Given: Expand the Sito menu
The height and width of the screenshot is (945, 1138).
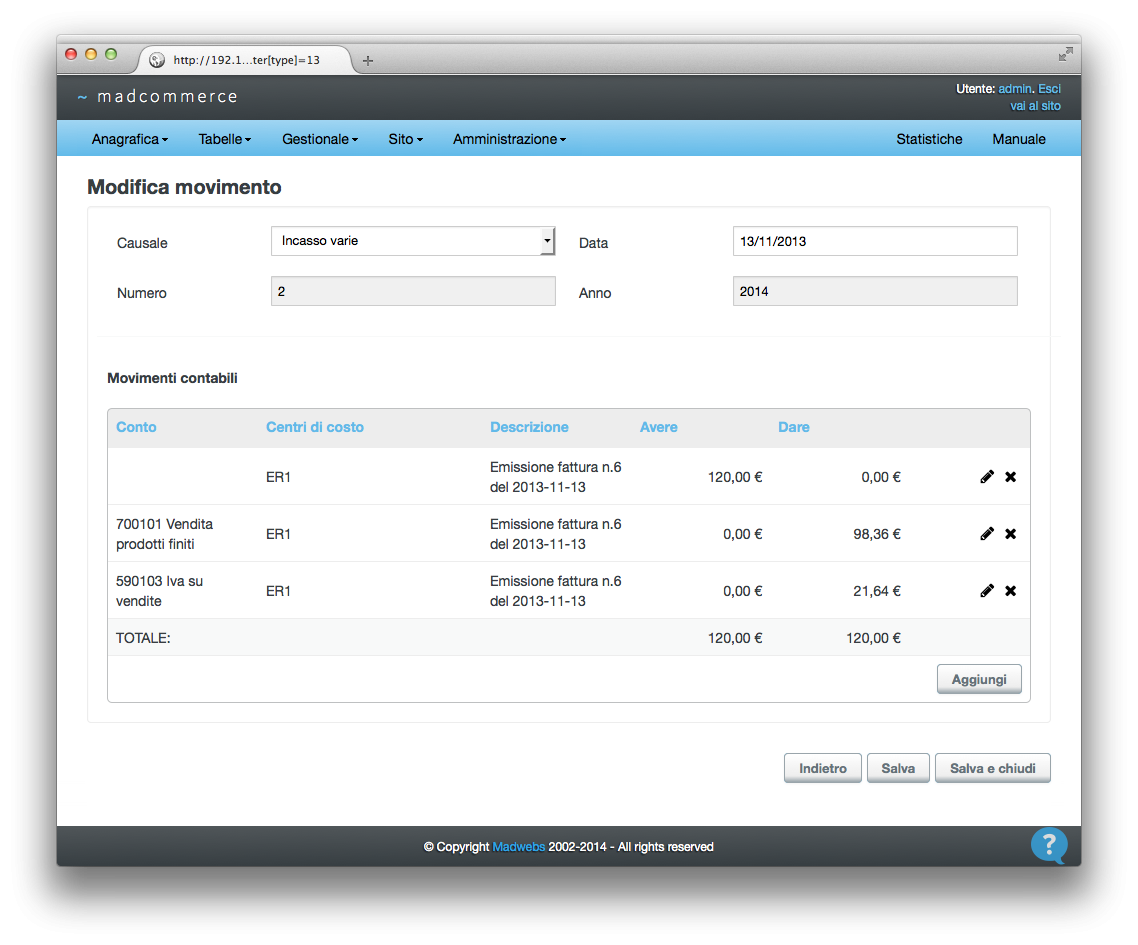Looking at the screenshot, I should [405, 139].
